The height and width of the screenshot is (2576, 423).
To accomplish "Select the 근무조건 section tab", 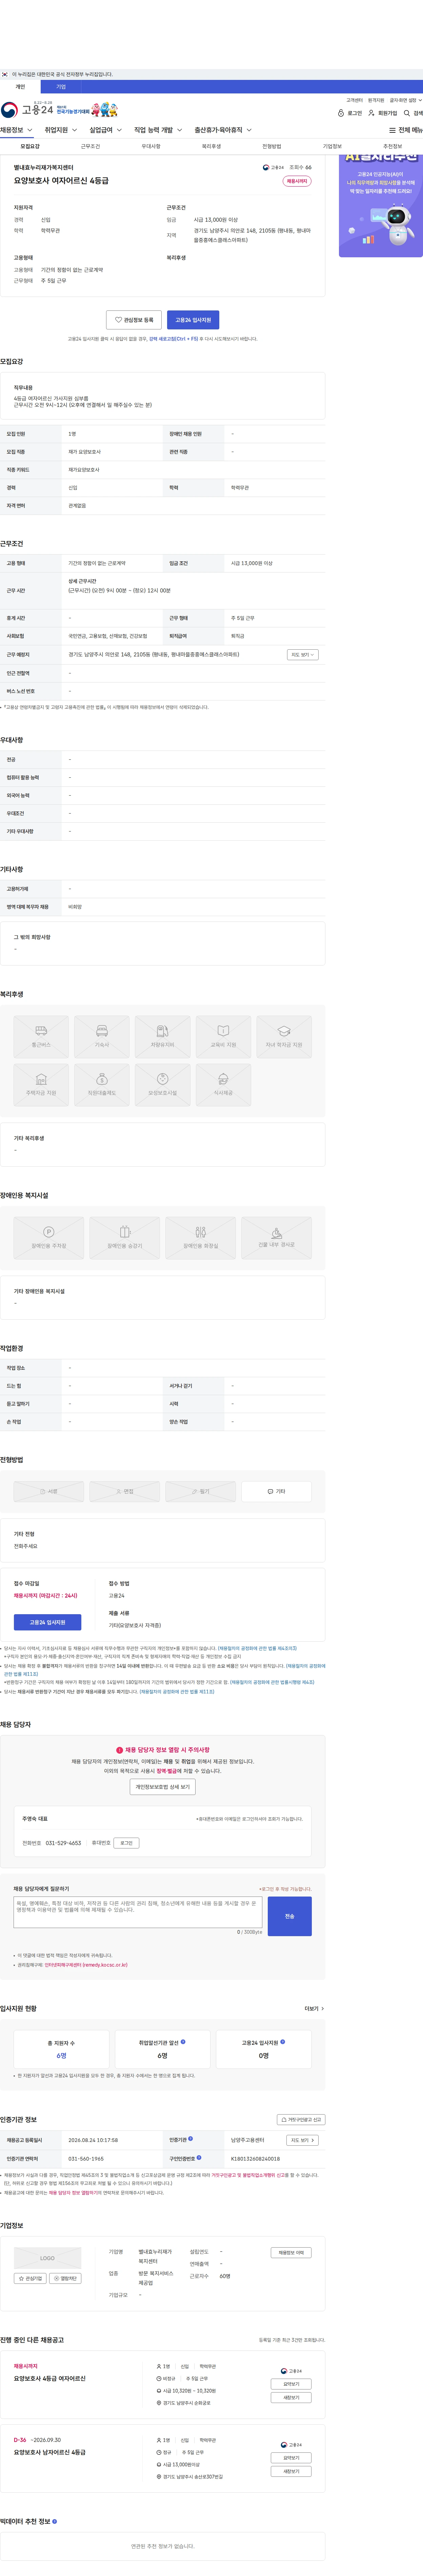I will pos(90,146).
